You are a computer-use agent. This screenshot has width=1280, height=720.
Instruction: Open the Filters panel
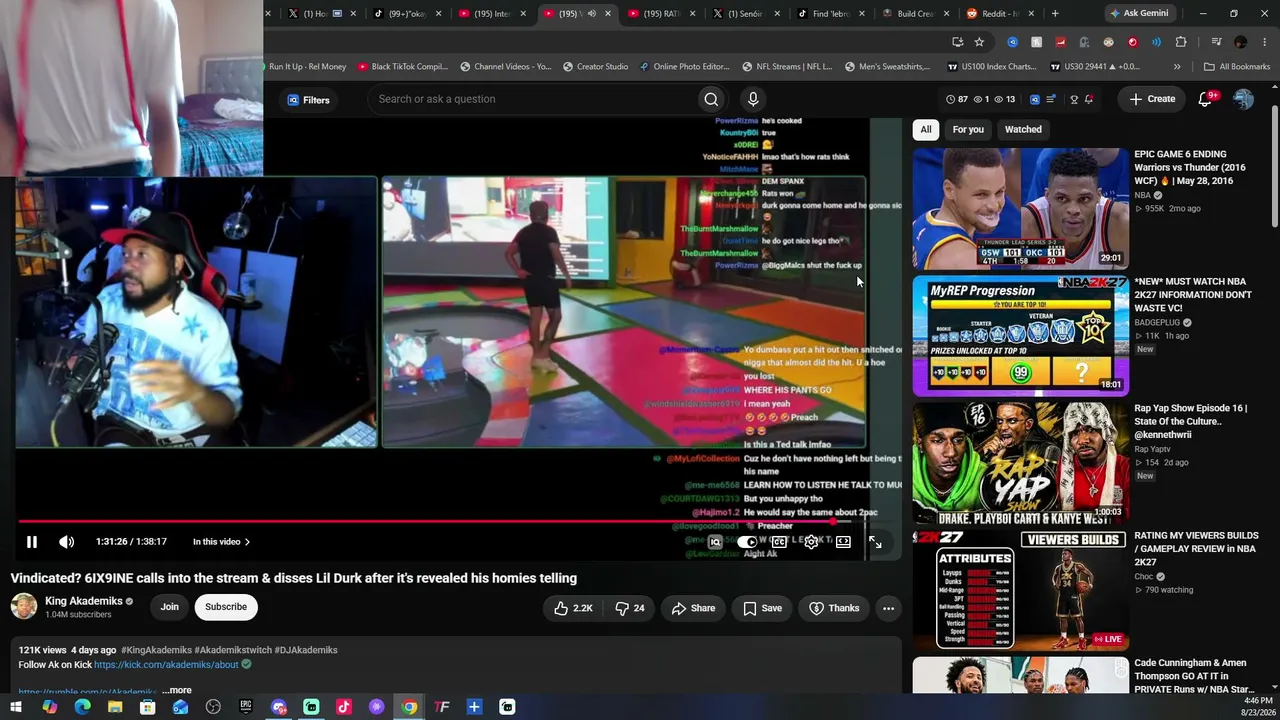tap(308, 100)
